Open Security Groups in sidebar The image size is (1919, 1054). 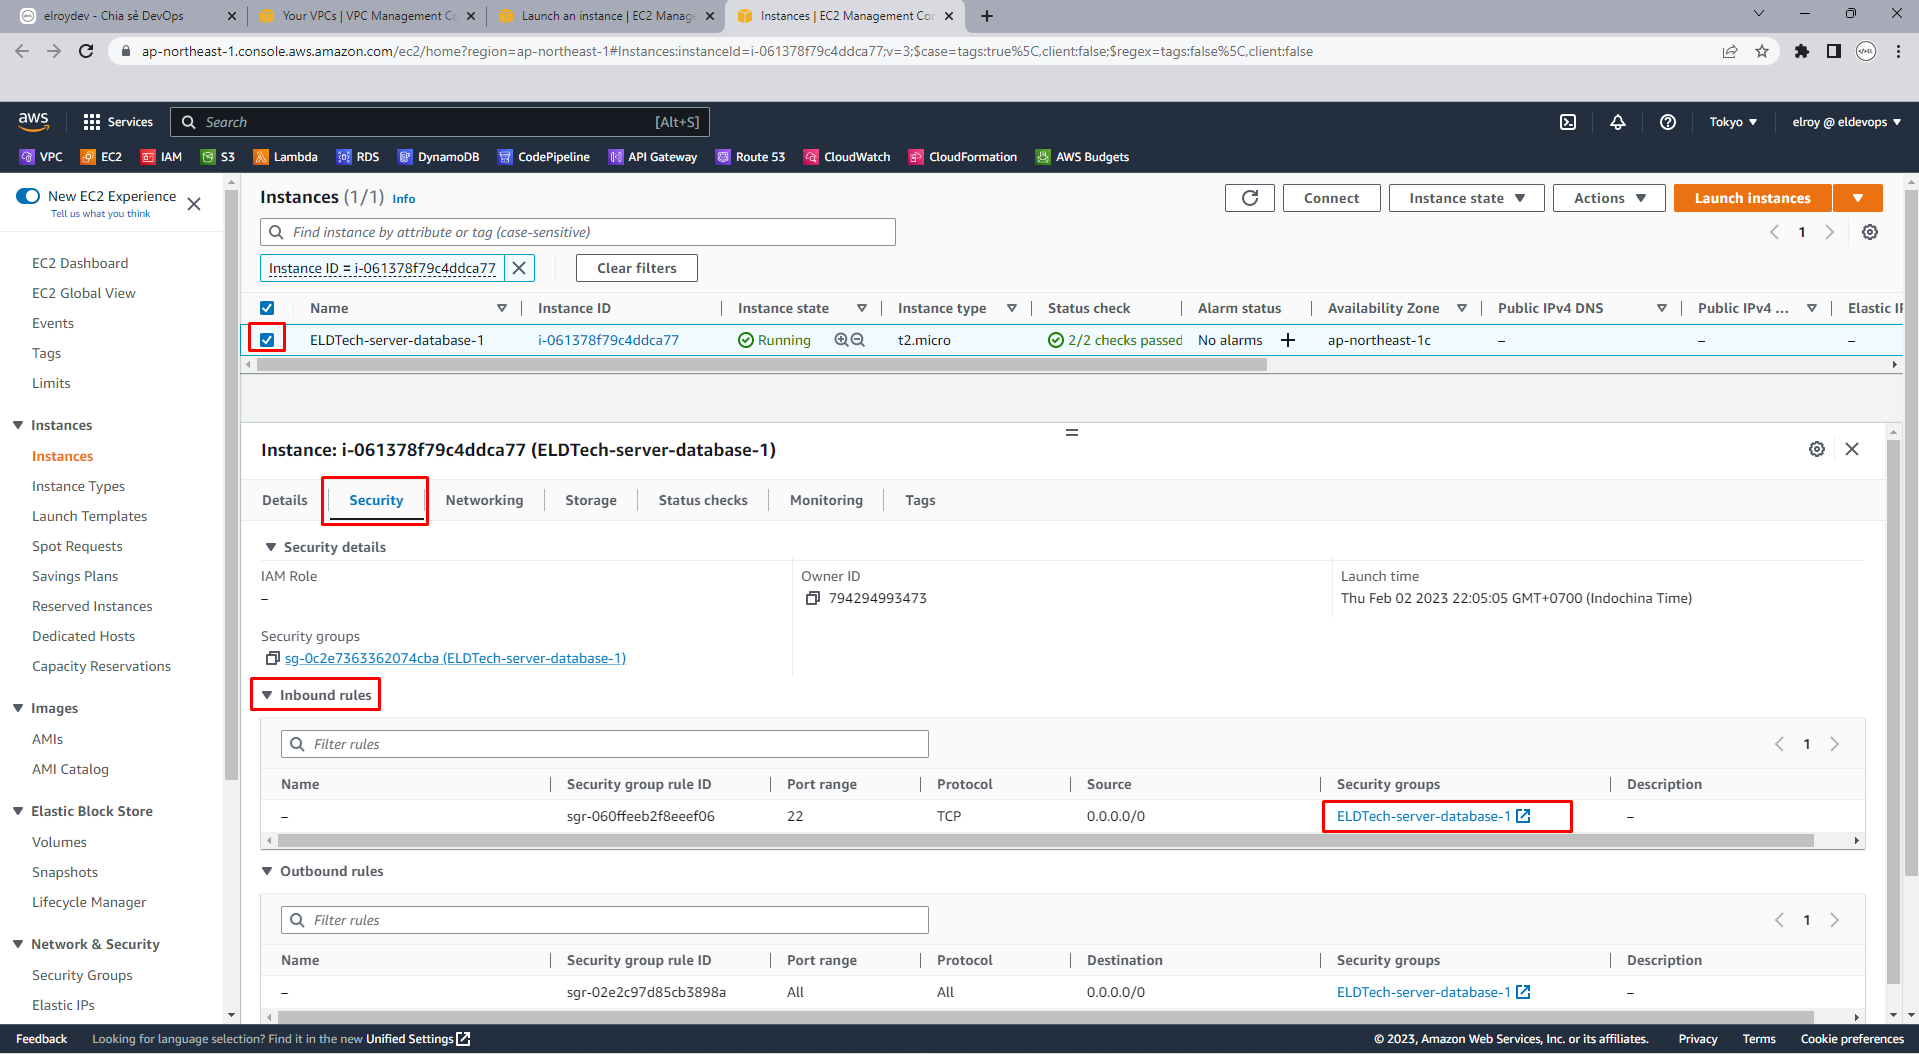pos(82,975)
